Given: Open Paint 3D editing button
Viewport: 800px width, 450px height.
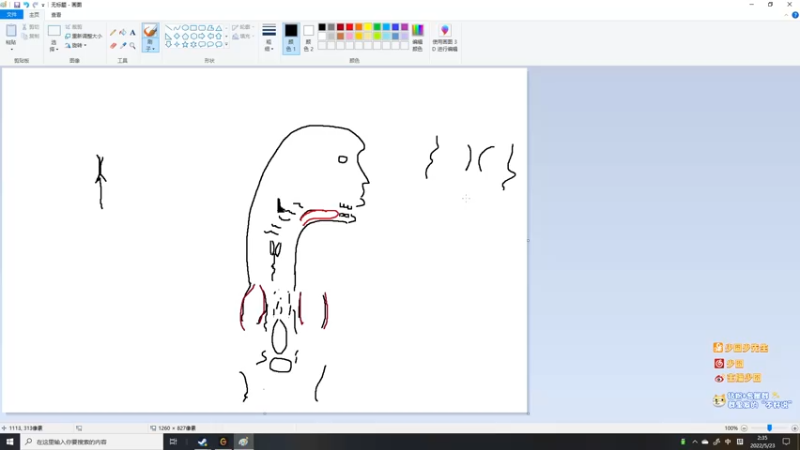Looking at the screenshot, I should click(444, 37).
